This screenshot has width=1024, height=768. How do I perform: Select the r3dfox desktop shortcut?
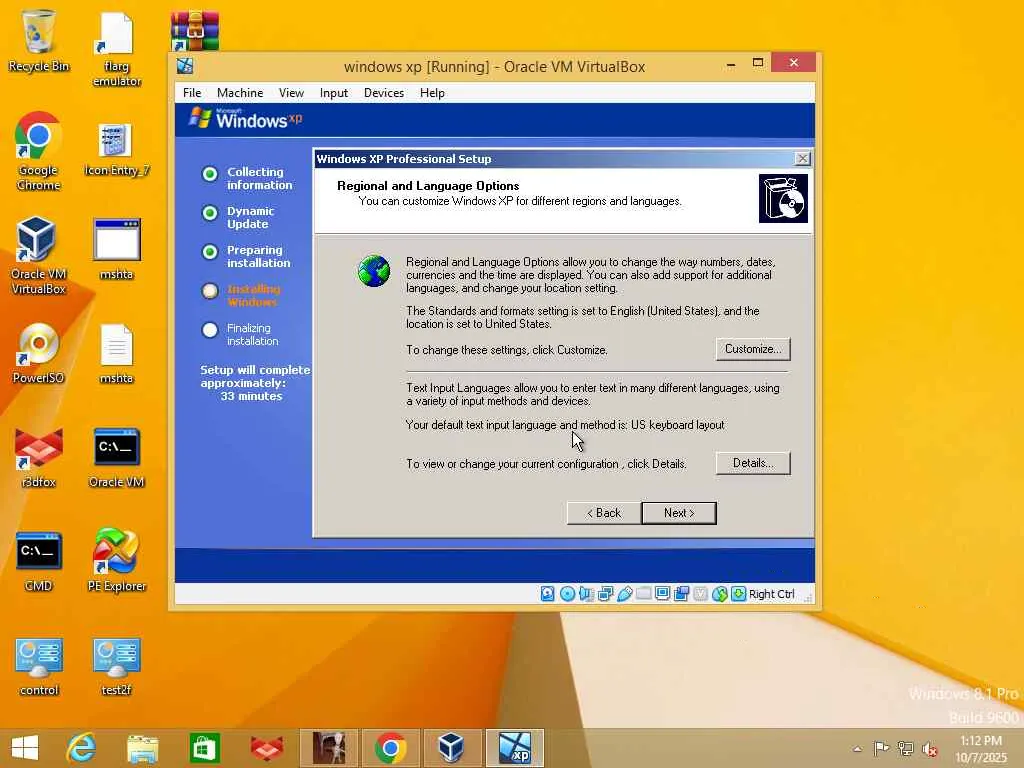[x=39, y=457]
